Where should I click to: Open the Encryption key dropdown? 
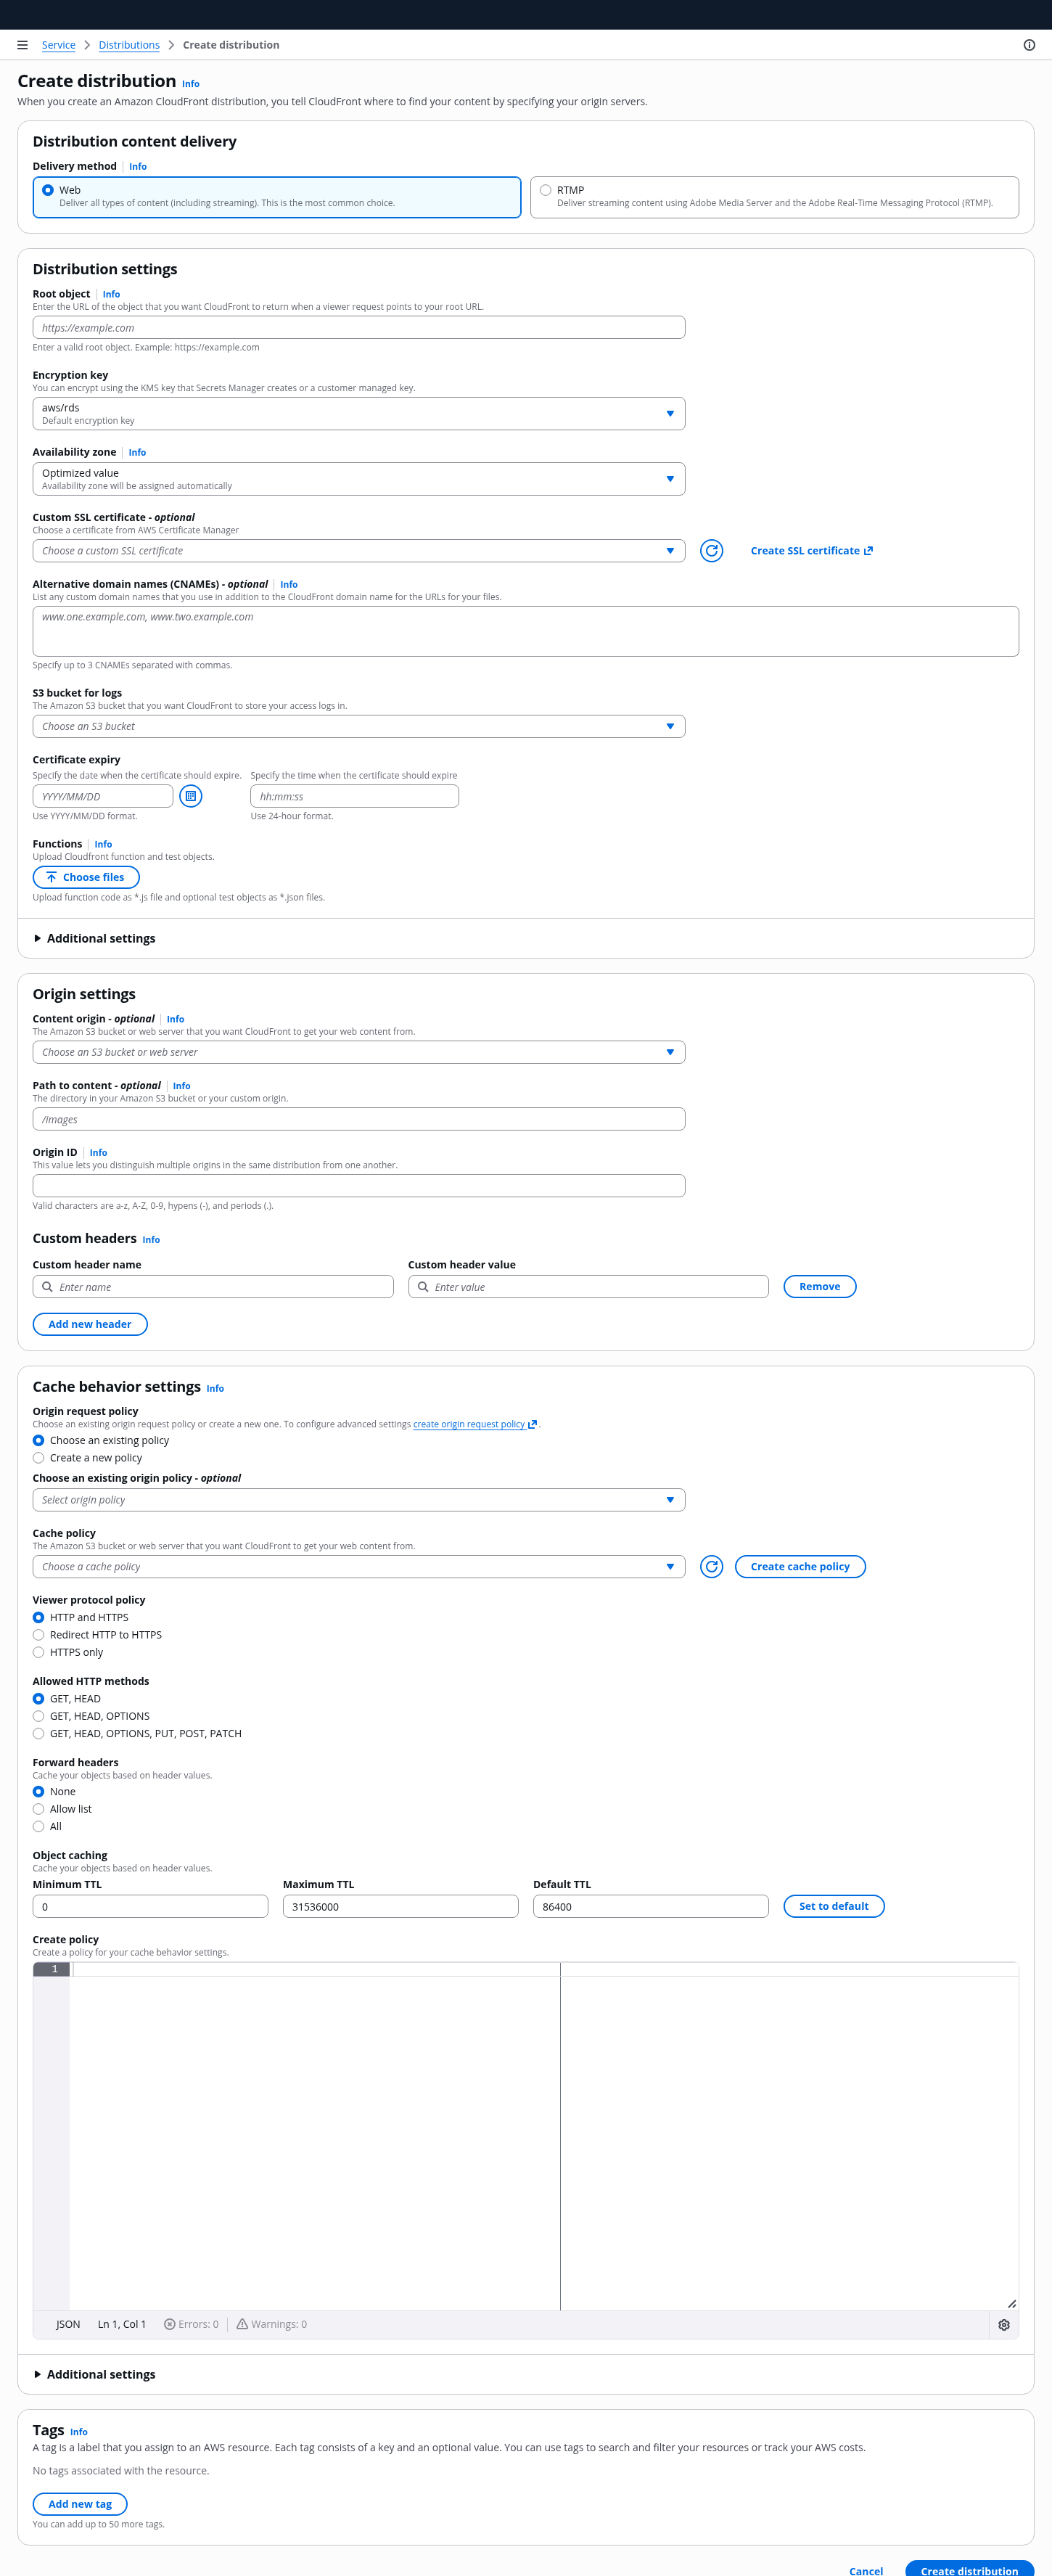tap(358, 414)
